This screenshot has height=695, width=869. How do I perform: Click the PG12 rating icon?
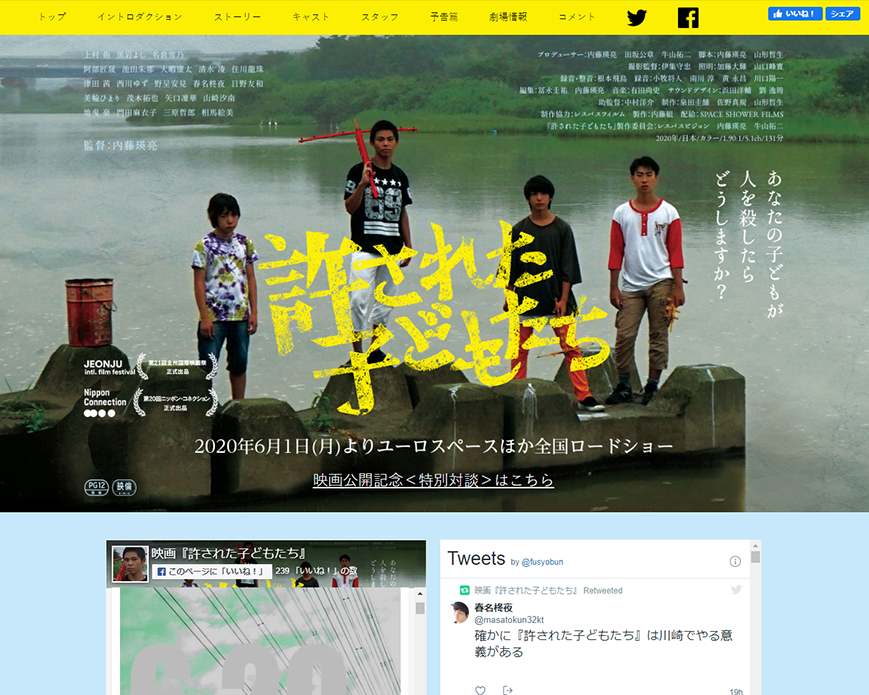(x=96, y=486)
